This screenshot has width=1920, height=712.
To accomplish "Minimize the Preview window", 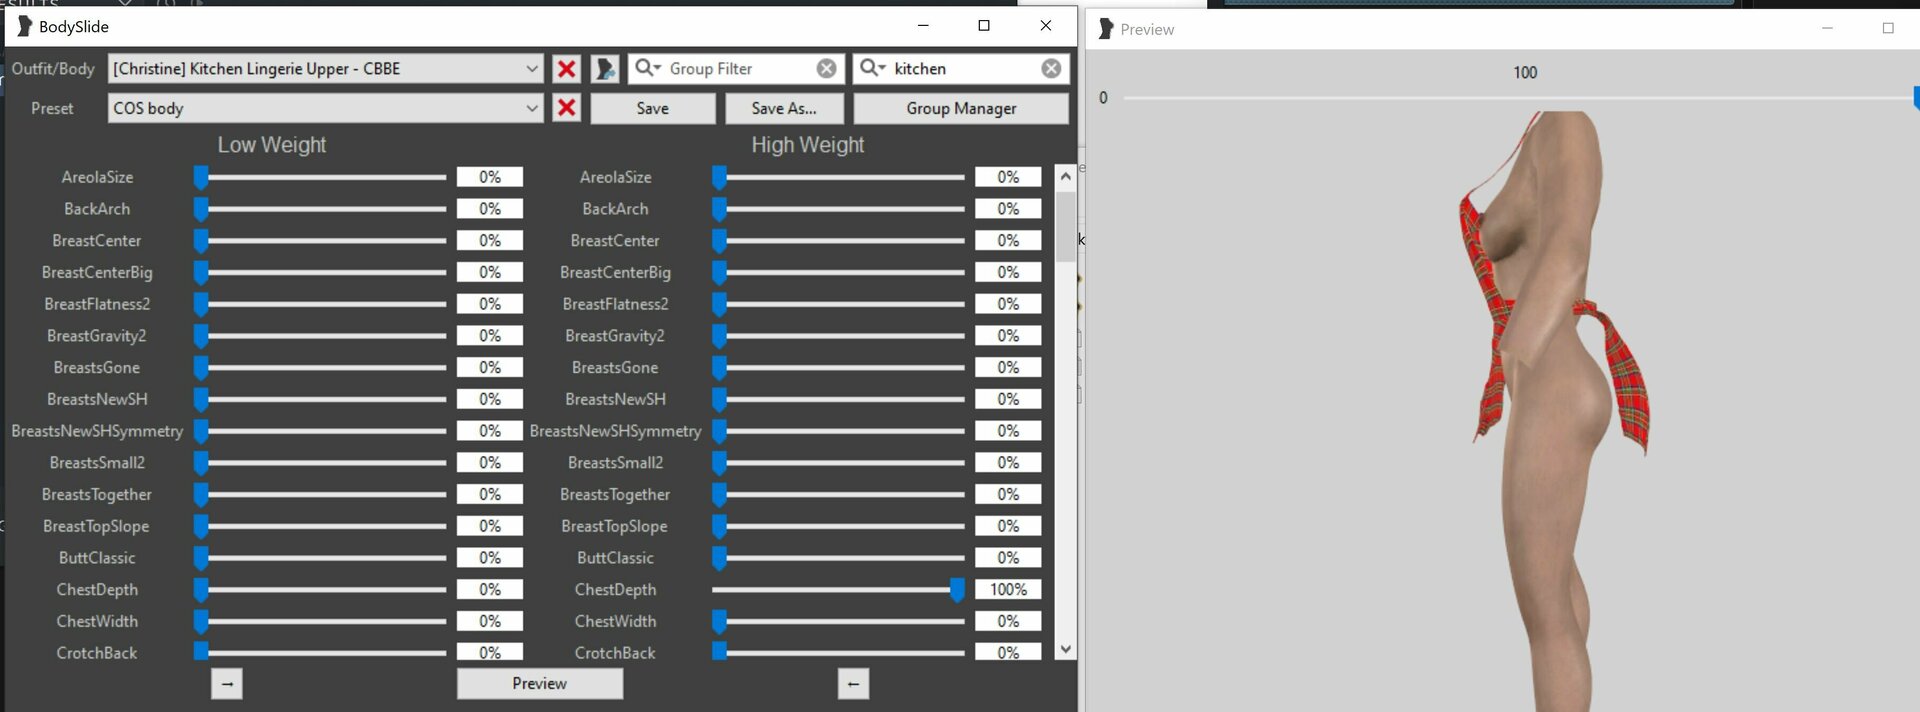I will tap(1827, 28).
